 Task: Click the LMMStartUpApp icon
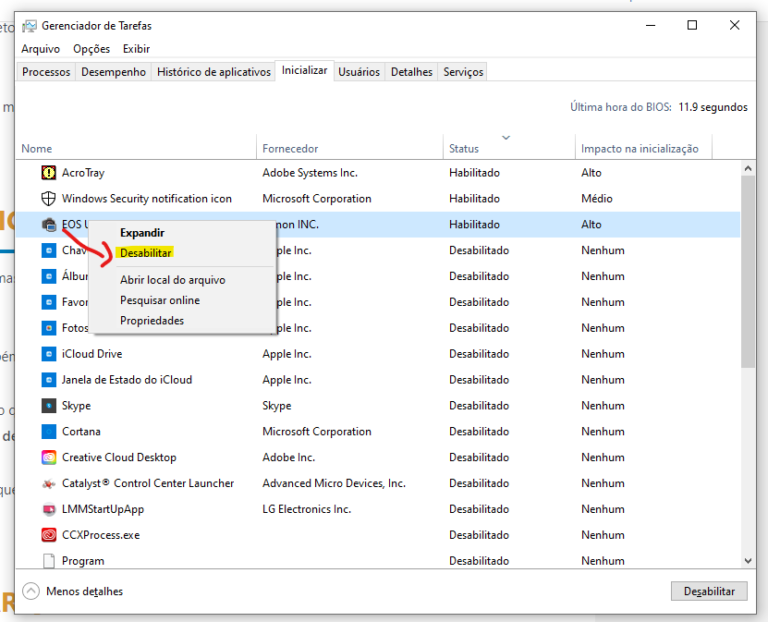[49, 510]
